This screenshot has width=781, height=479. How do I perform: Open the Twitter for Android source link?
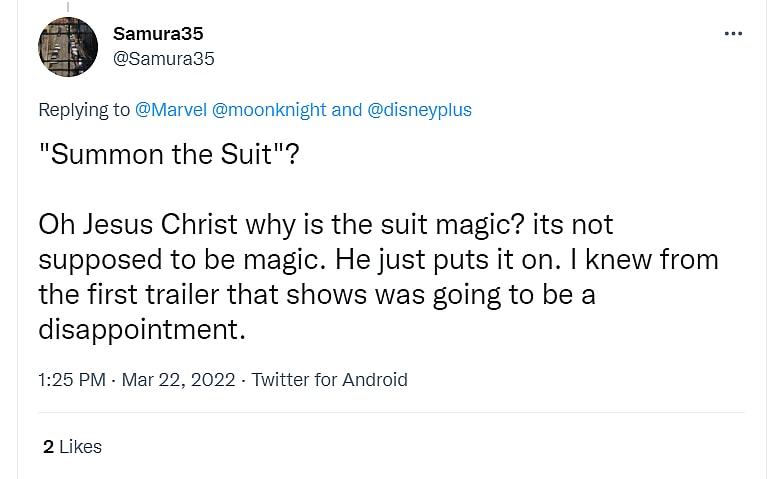click(x=329, y=380)
